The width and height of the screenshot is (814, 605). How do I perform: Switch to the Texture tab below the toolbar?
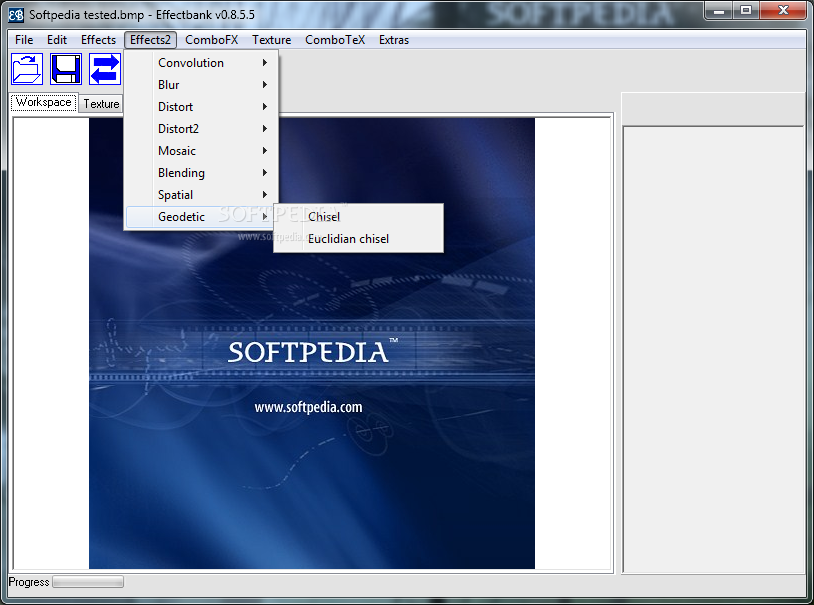pyautogui.click(x=101, y=104)
